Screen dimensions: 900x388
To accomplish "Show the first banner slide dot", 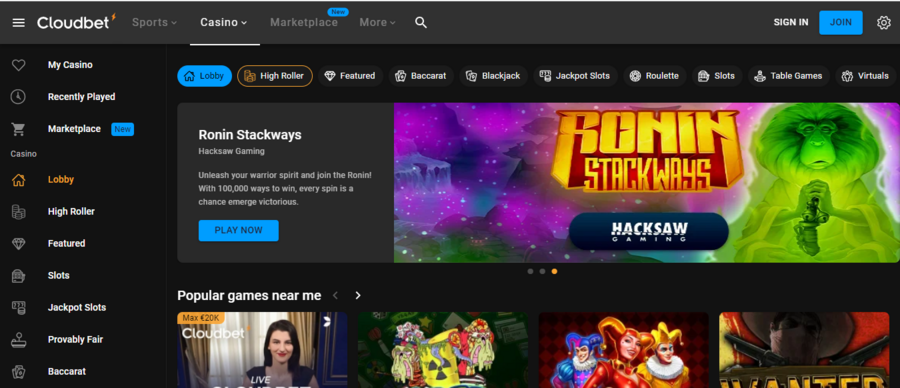I will [x=530, y=271].
